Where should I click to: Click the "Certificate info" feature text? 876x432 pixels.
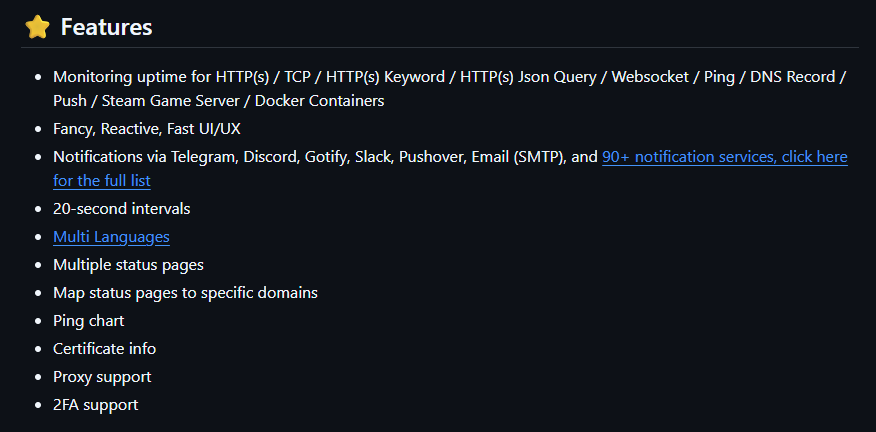104,349
